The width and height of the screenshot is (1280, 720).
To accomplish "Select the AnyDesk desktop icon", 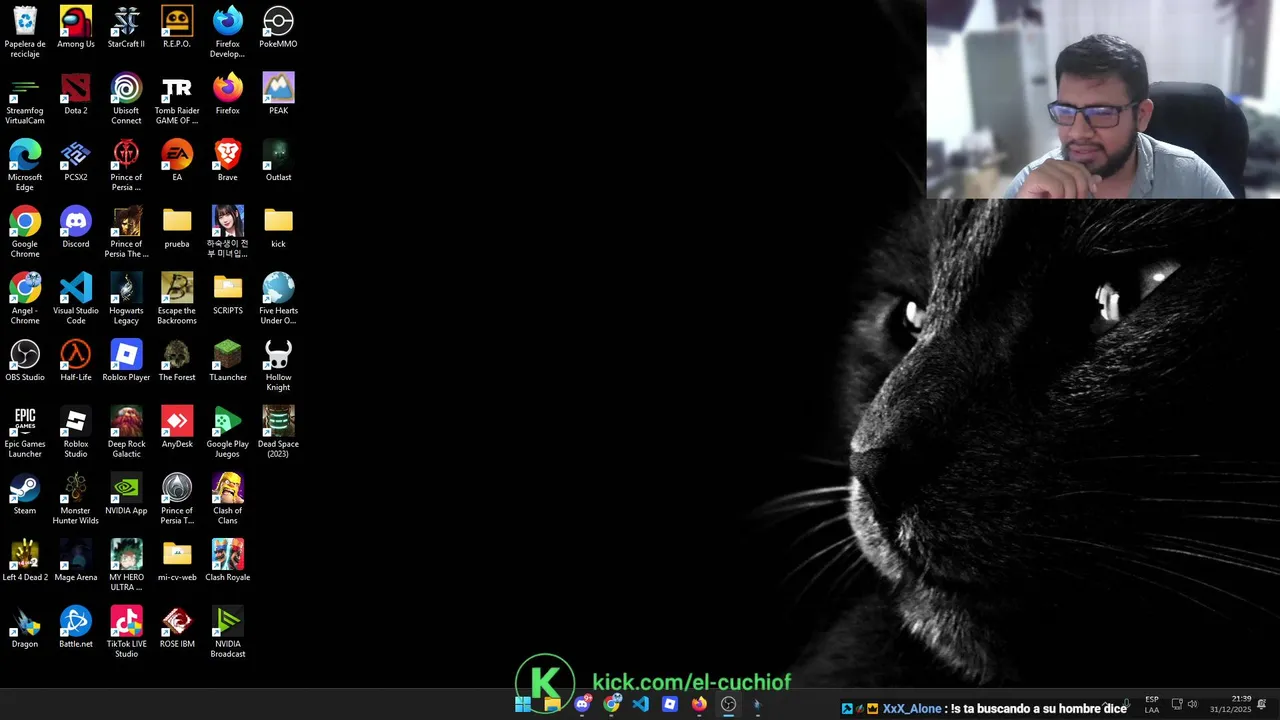I will coord(177,427).
